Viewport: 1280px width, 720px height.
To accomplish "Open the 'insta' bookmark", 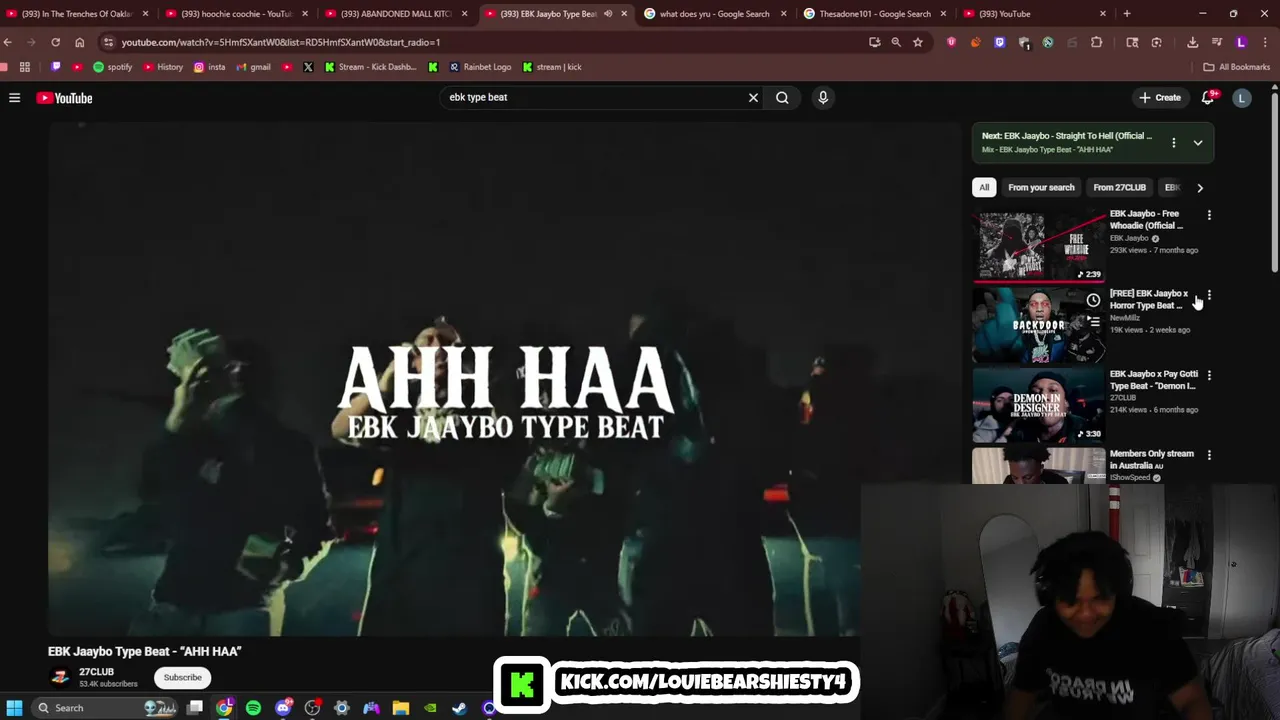I will [210, 67].
